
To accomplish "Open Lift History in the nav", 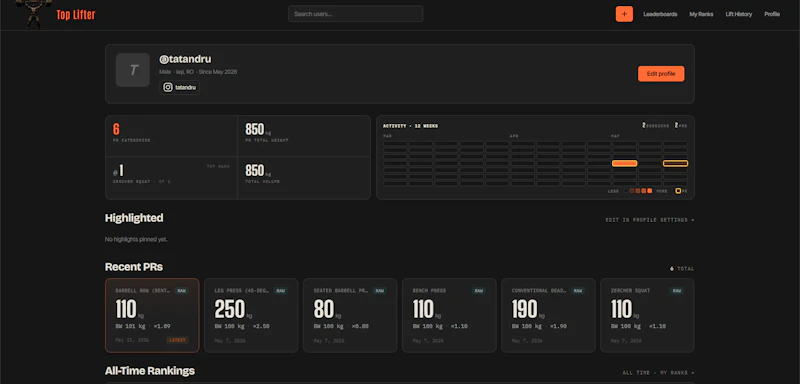I will coord(739,14).
